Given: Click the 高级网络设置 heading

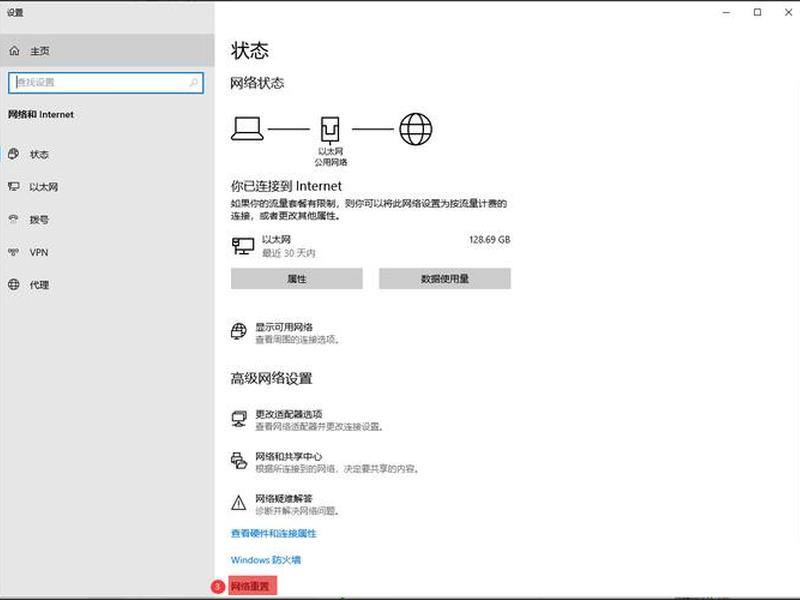Looking at the screenshot, I should tap(271, 378).
